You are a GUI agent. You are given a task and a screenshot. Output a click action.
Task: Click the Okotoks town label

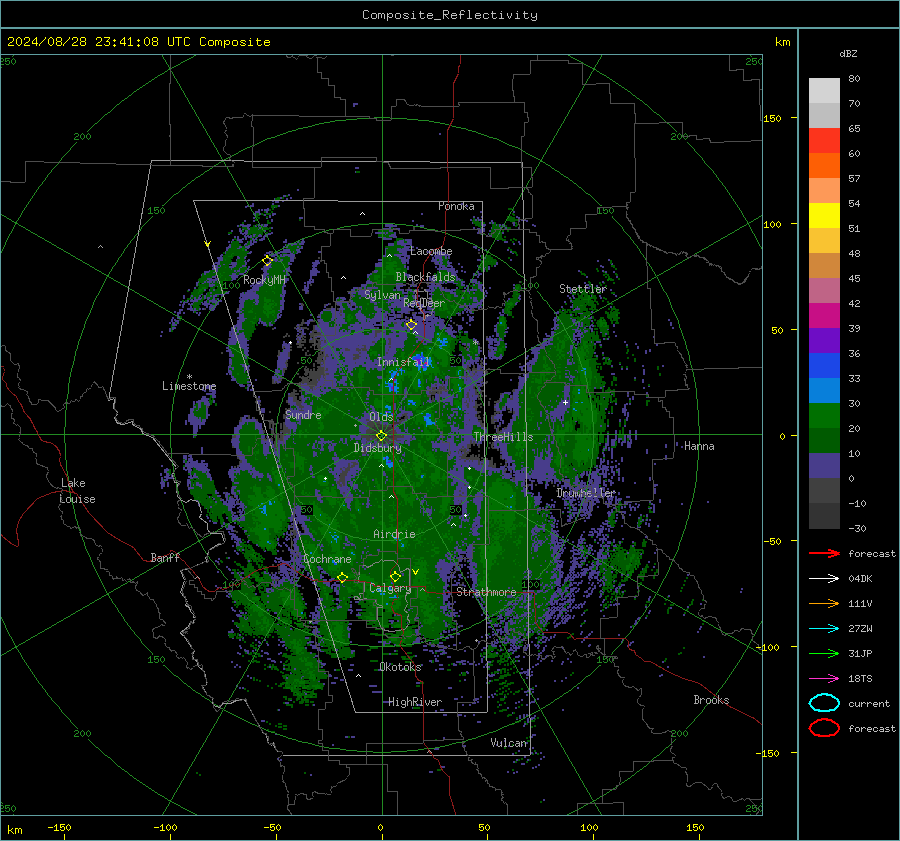[x=400, y=667]
